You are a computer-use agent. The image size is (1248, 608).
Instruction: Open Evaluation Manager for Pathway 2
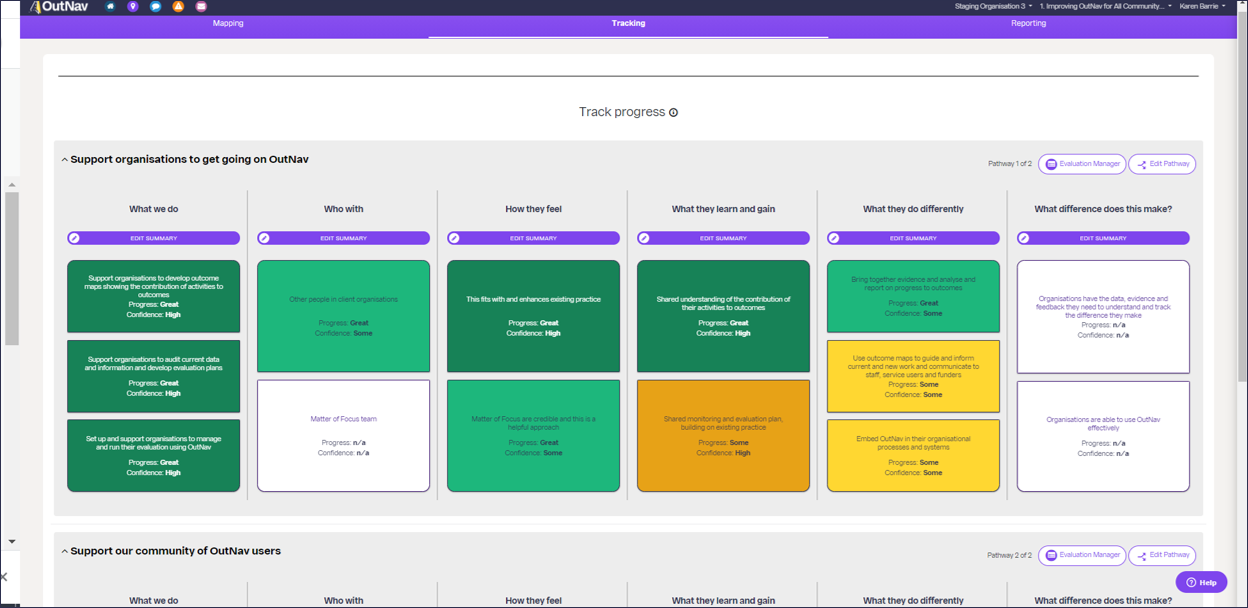1082,555
